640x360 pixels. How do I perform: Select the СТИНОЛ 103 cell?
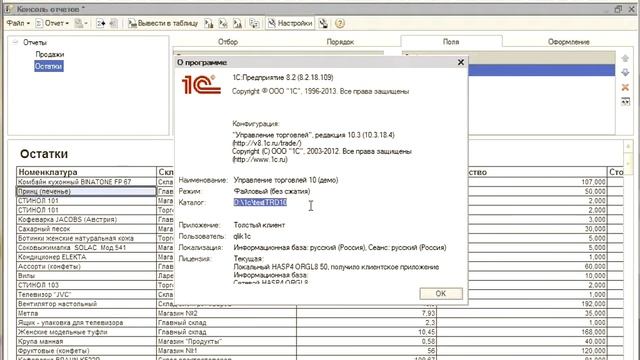86,285
